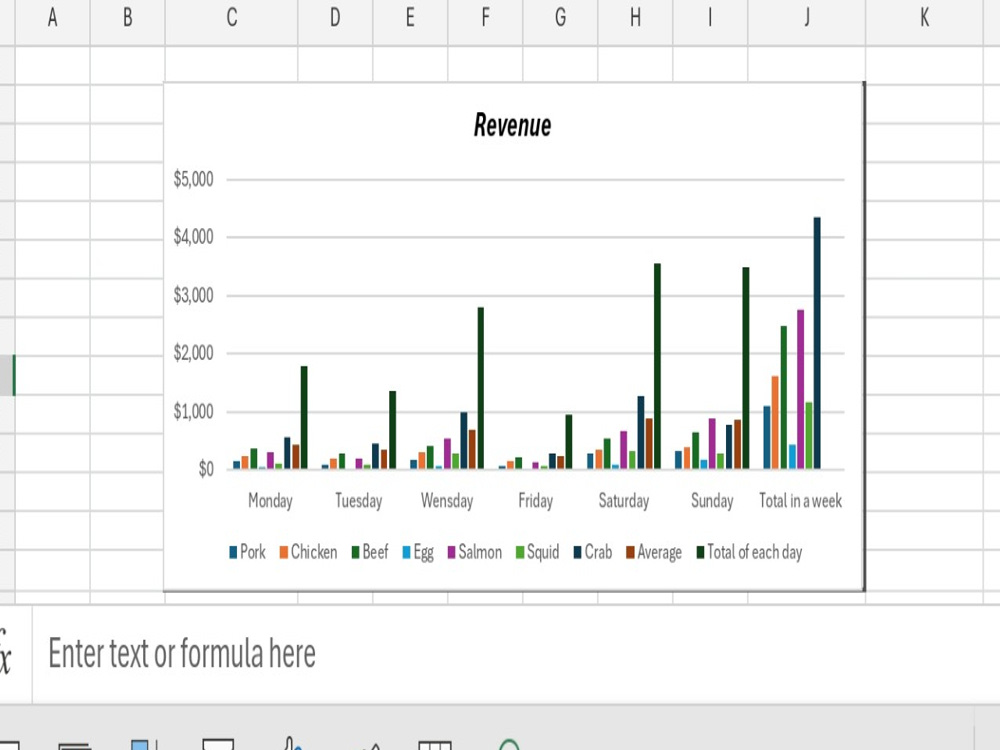The height and width of the screenshot is (750, 1000).
Task: Click the $5,000 axis value
Action: [193, 179]
